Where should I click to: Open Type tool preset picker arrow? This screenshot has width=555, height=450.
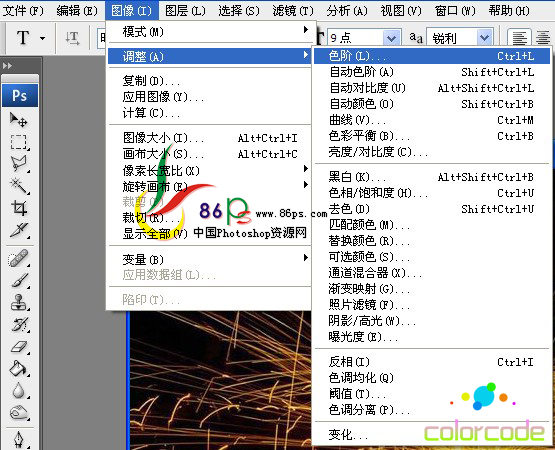point(42,38)
